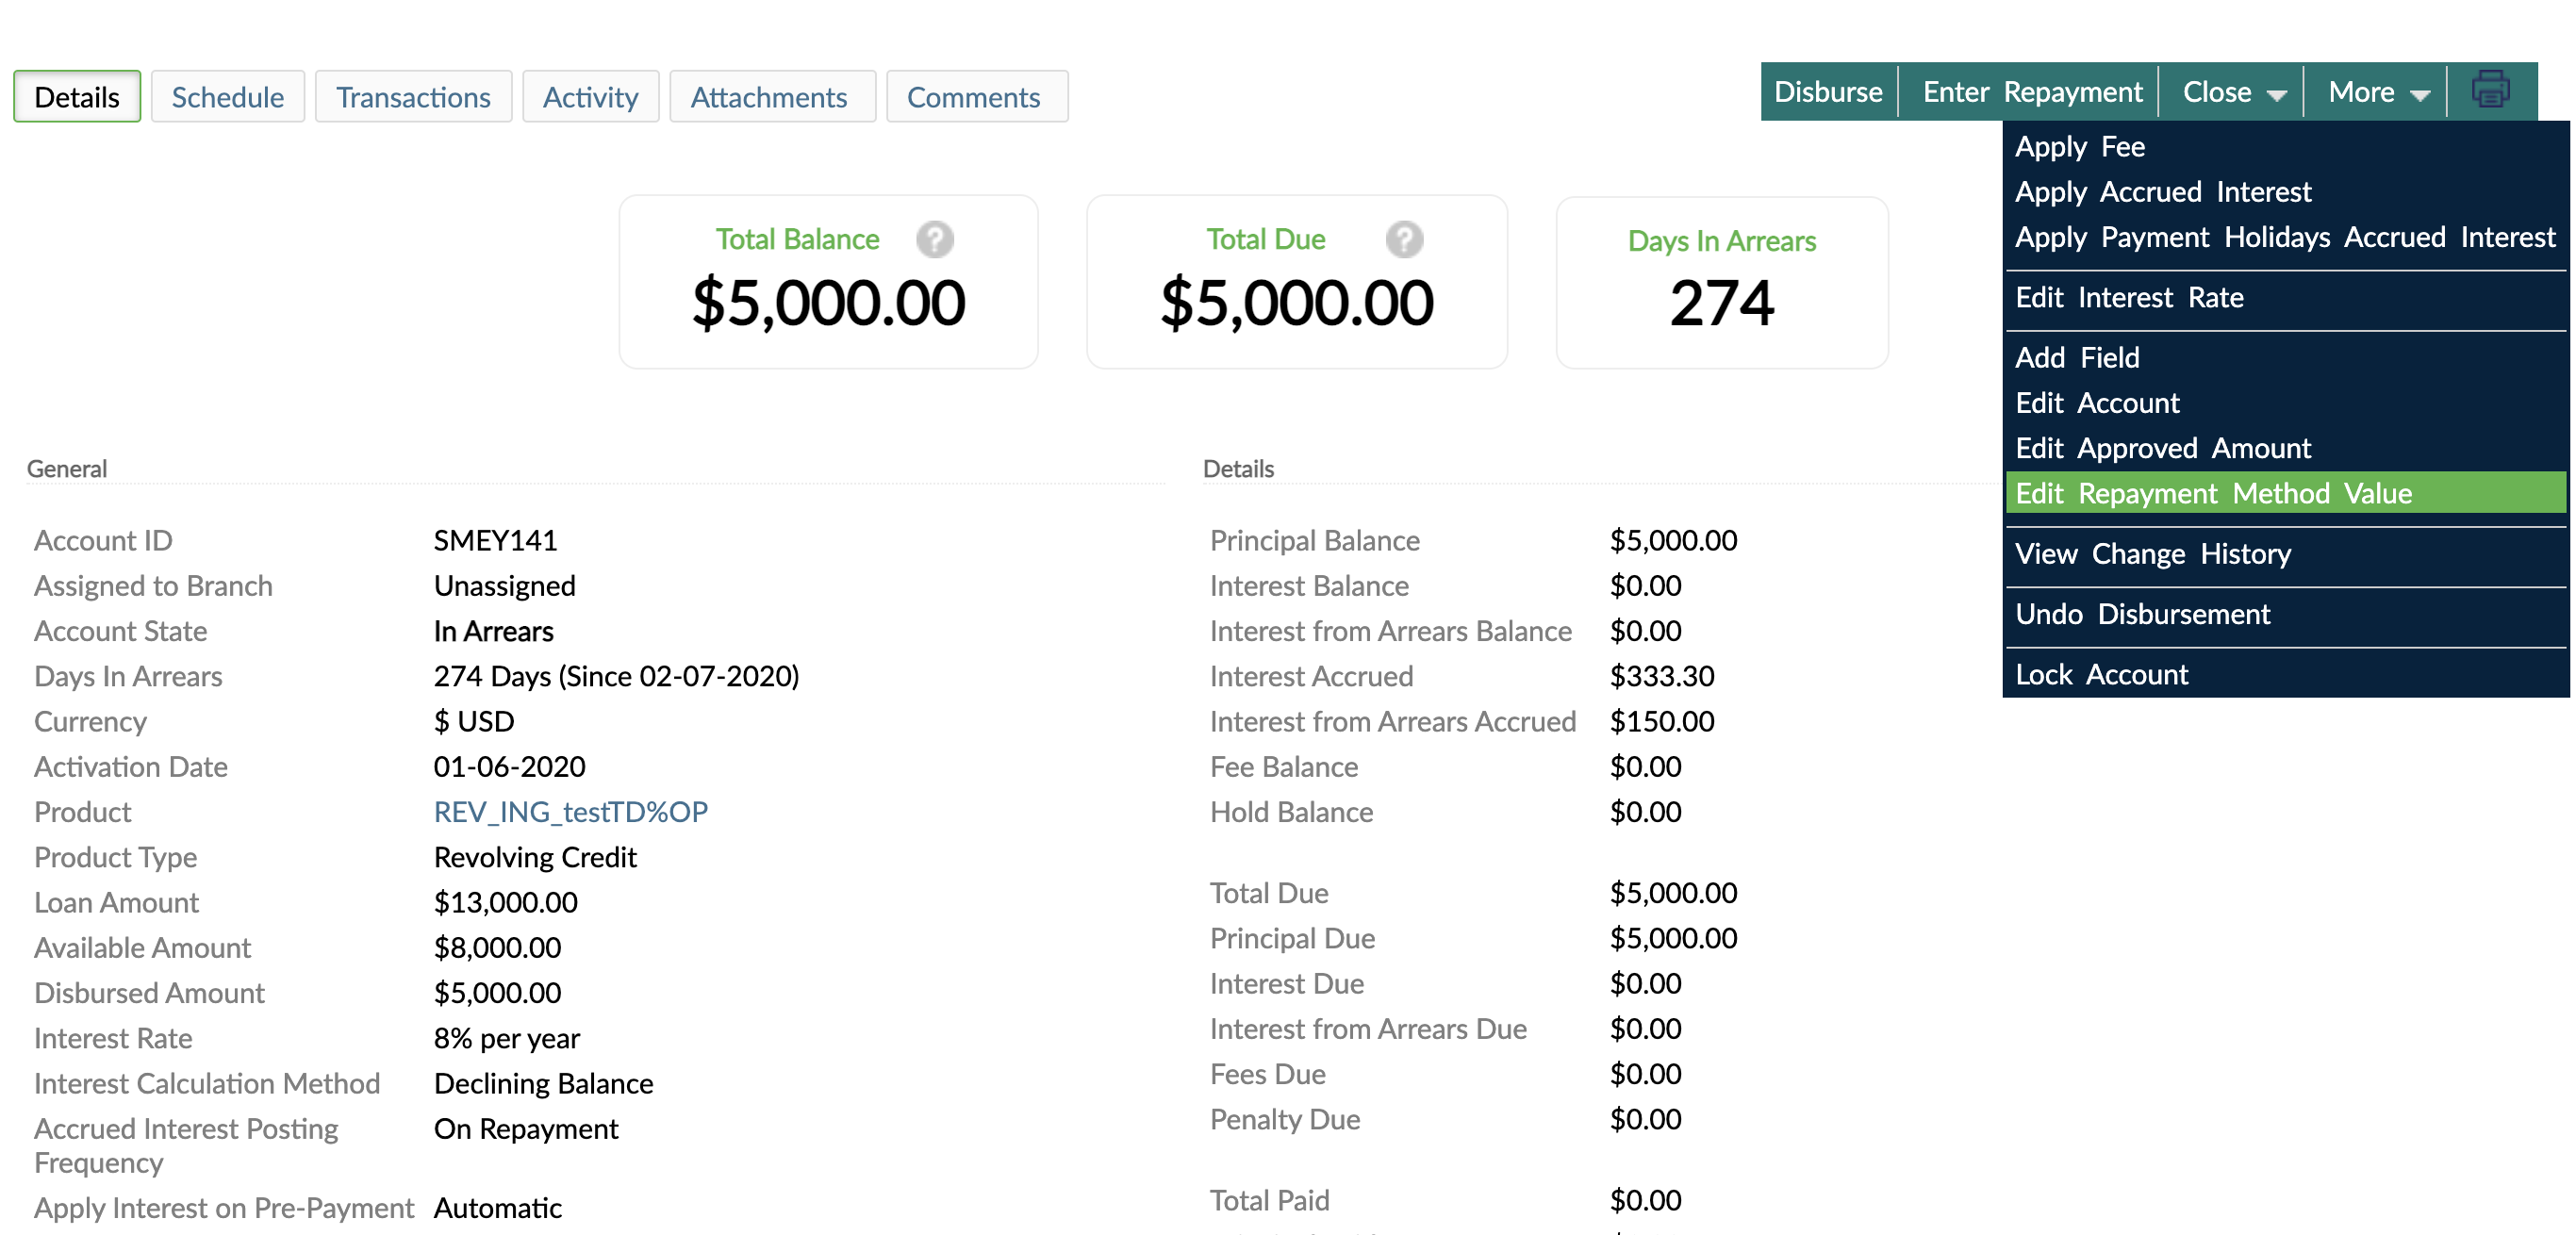Click the Disburse button
Screen dimensions: 2576x1235
[x=1828, y=91]
